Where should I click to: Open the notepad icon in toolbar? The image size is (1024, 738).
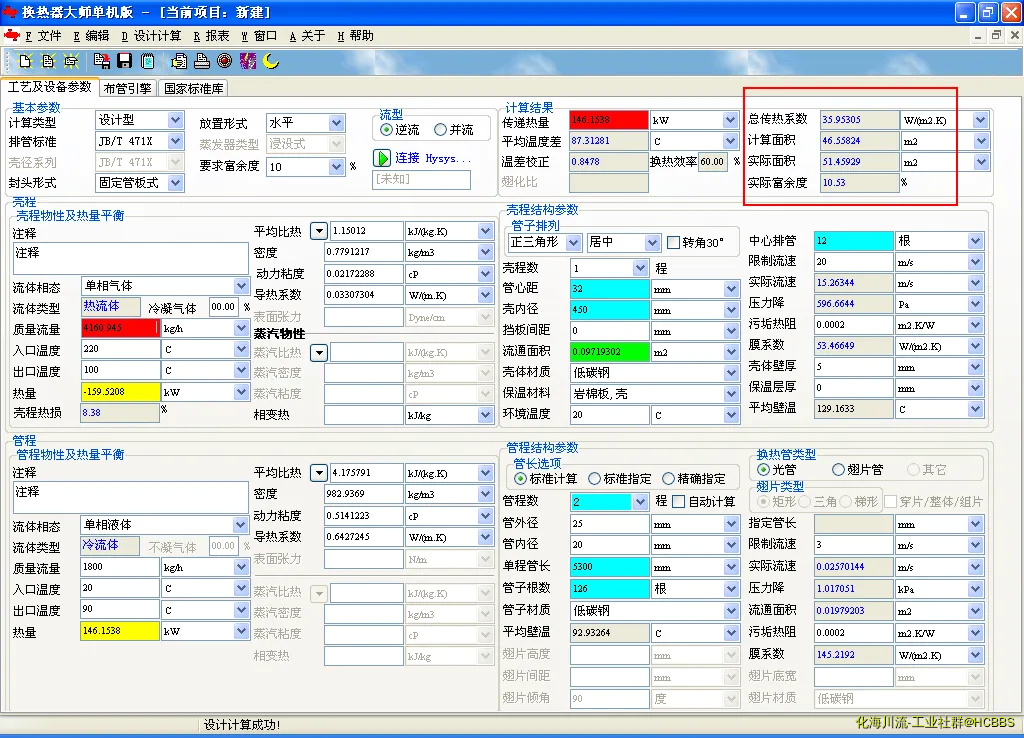tap(148, 61)
